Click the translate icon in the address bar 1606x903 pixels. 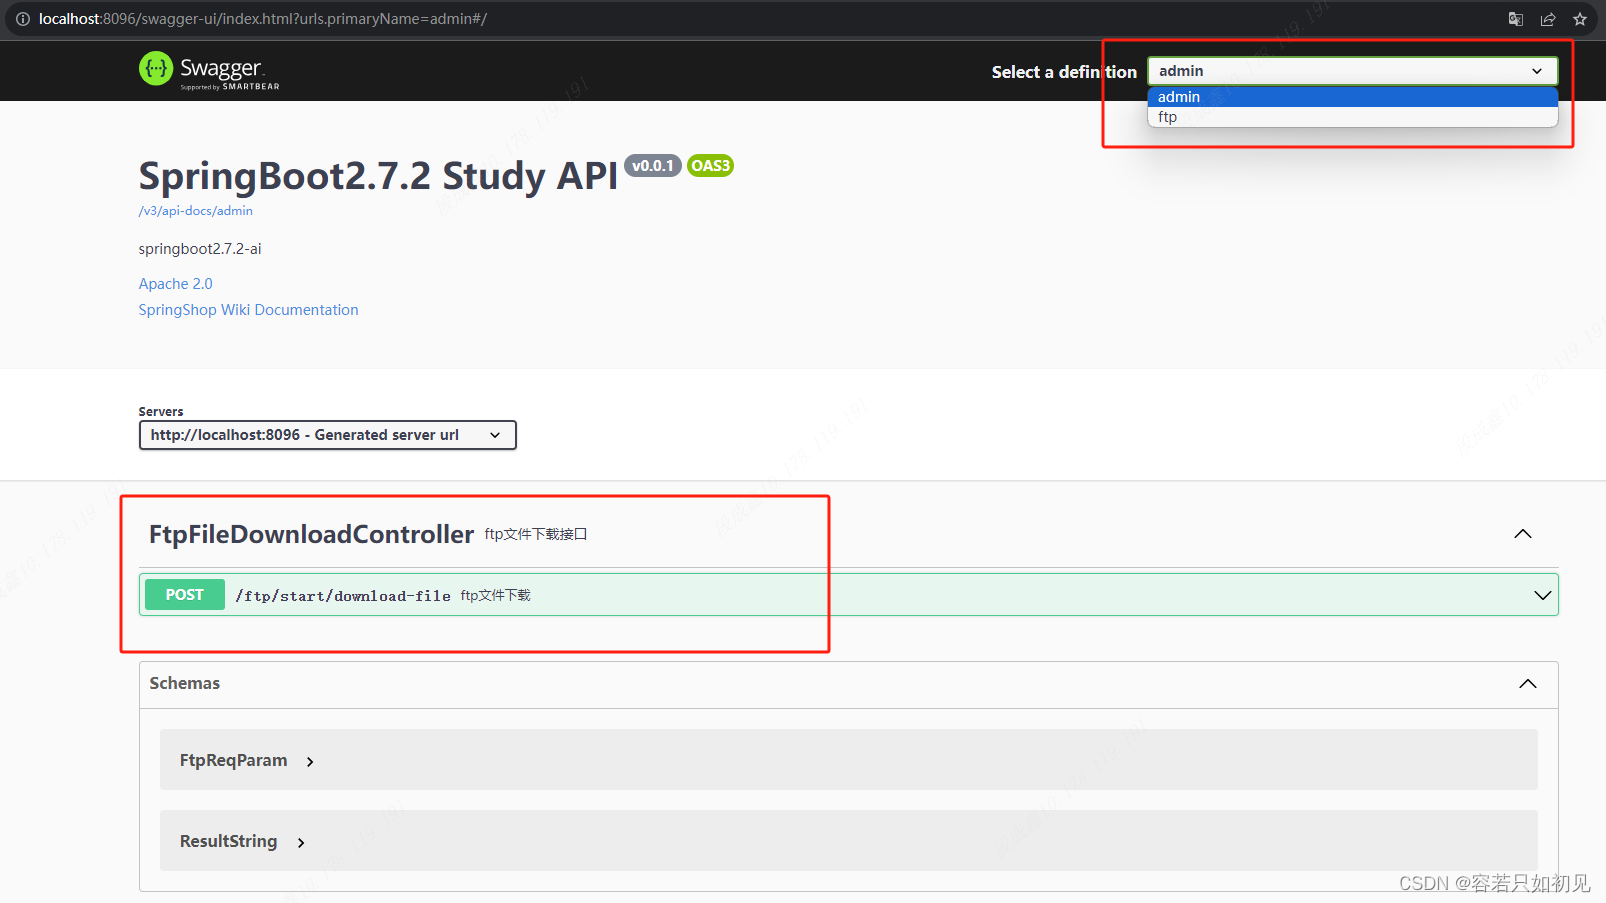click(1516, 18)
